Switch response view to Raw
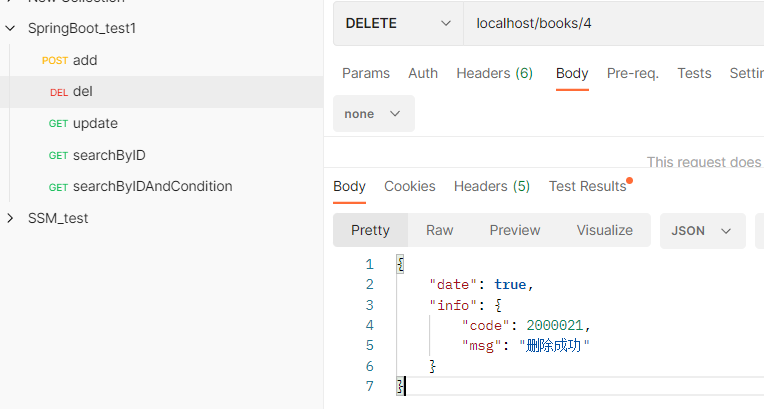764x409 pixels. (440, 230)
